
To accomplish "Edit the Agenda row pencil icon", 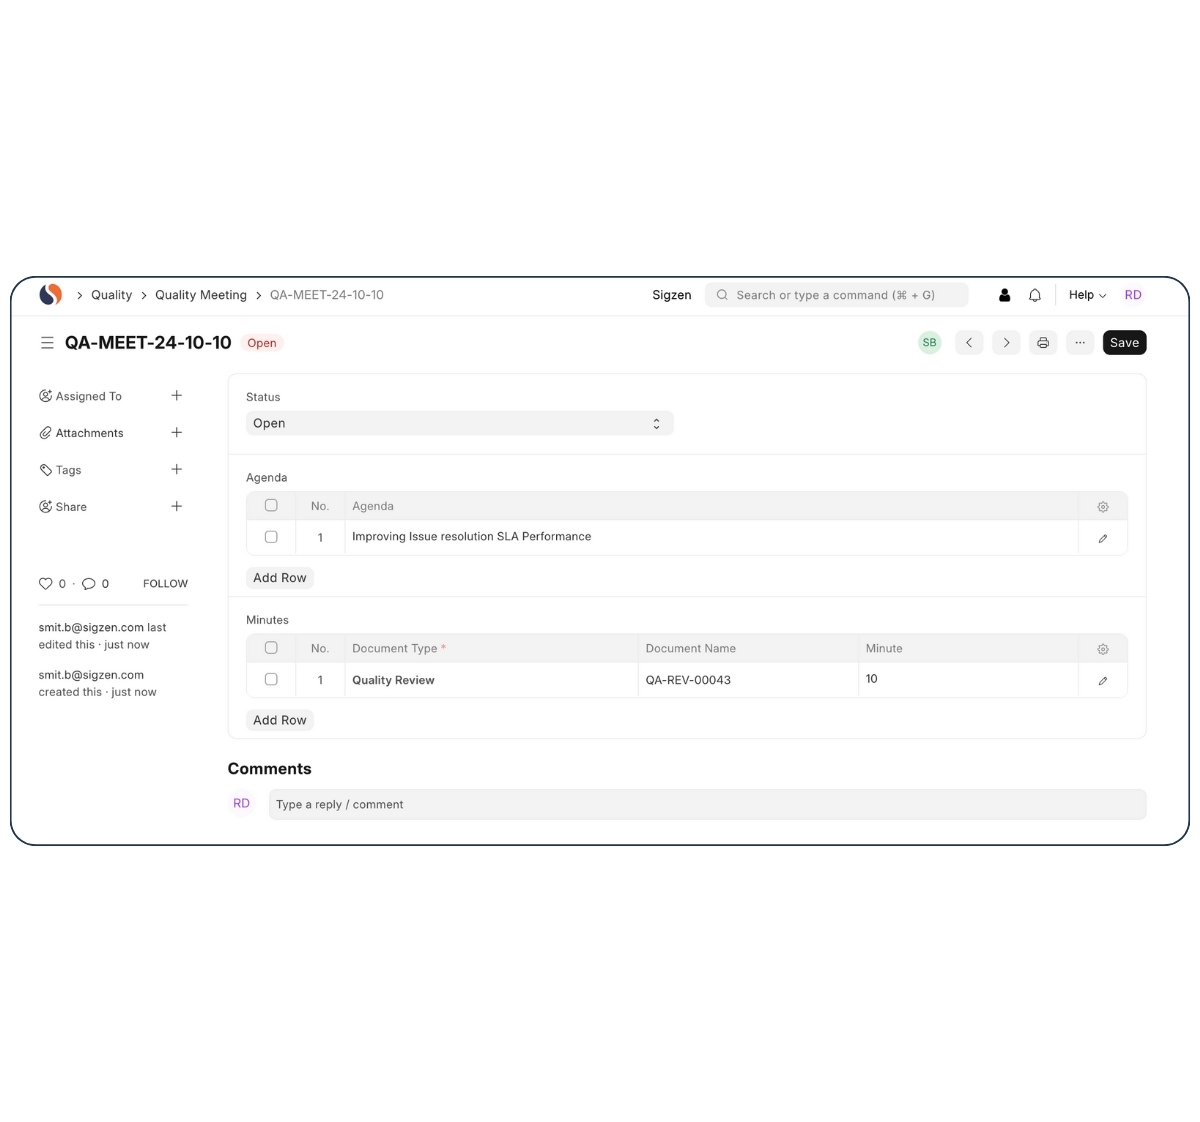I will (x=1103, y=538).
